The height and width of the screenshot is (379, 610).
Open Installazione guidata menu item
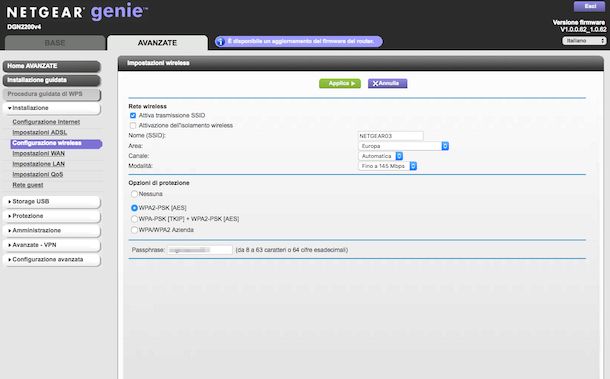point(51,80)
